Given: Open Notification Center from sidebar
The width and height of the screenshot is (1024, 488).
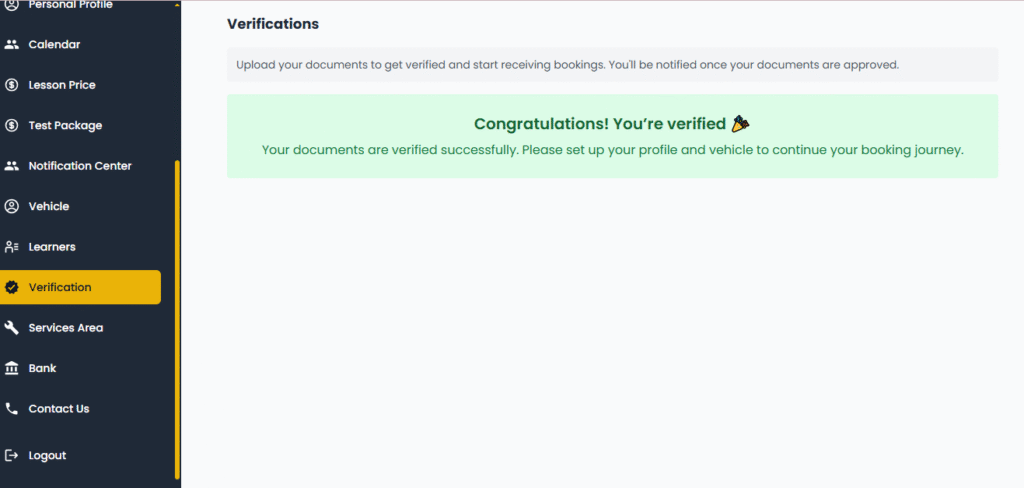Looking at the screenshot, I should [x=80, y=166].
